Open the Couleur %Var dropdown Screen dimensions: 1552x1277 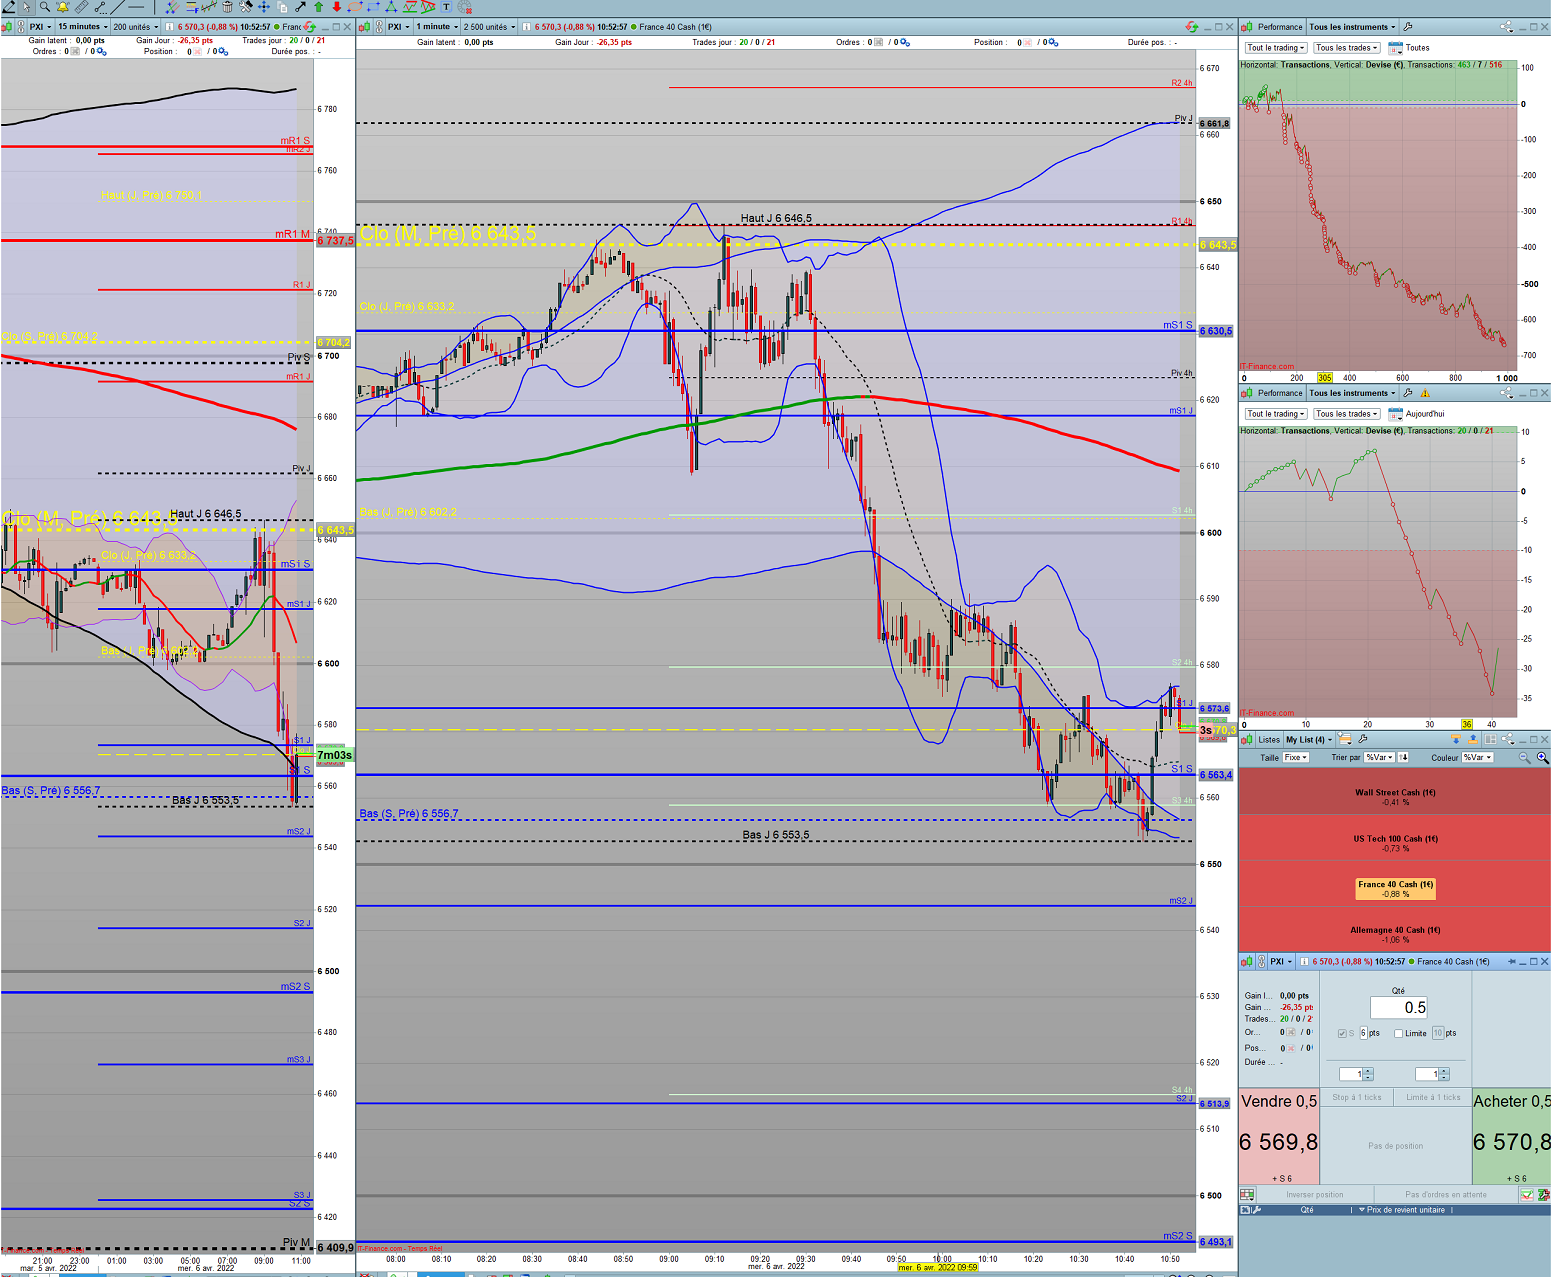tap(1477, 757)
